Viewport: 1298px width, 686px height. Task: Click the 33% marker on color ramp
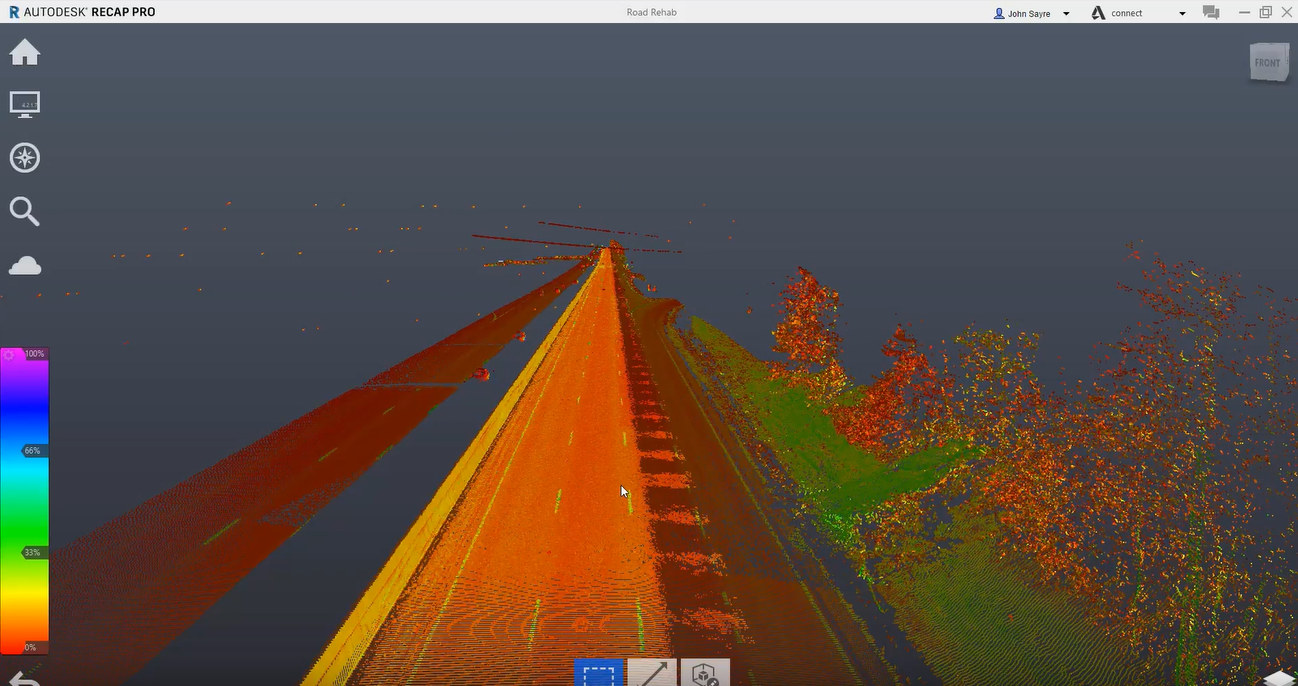click(32, 552)
